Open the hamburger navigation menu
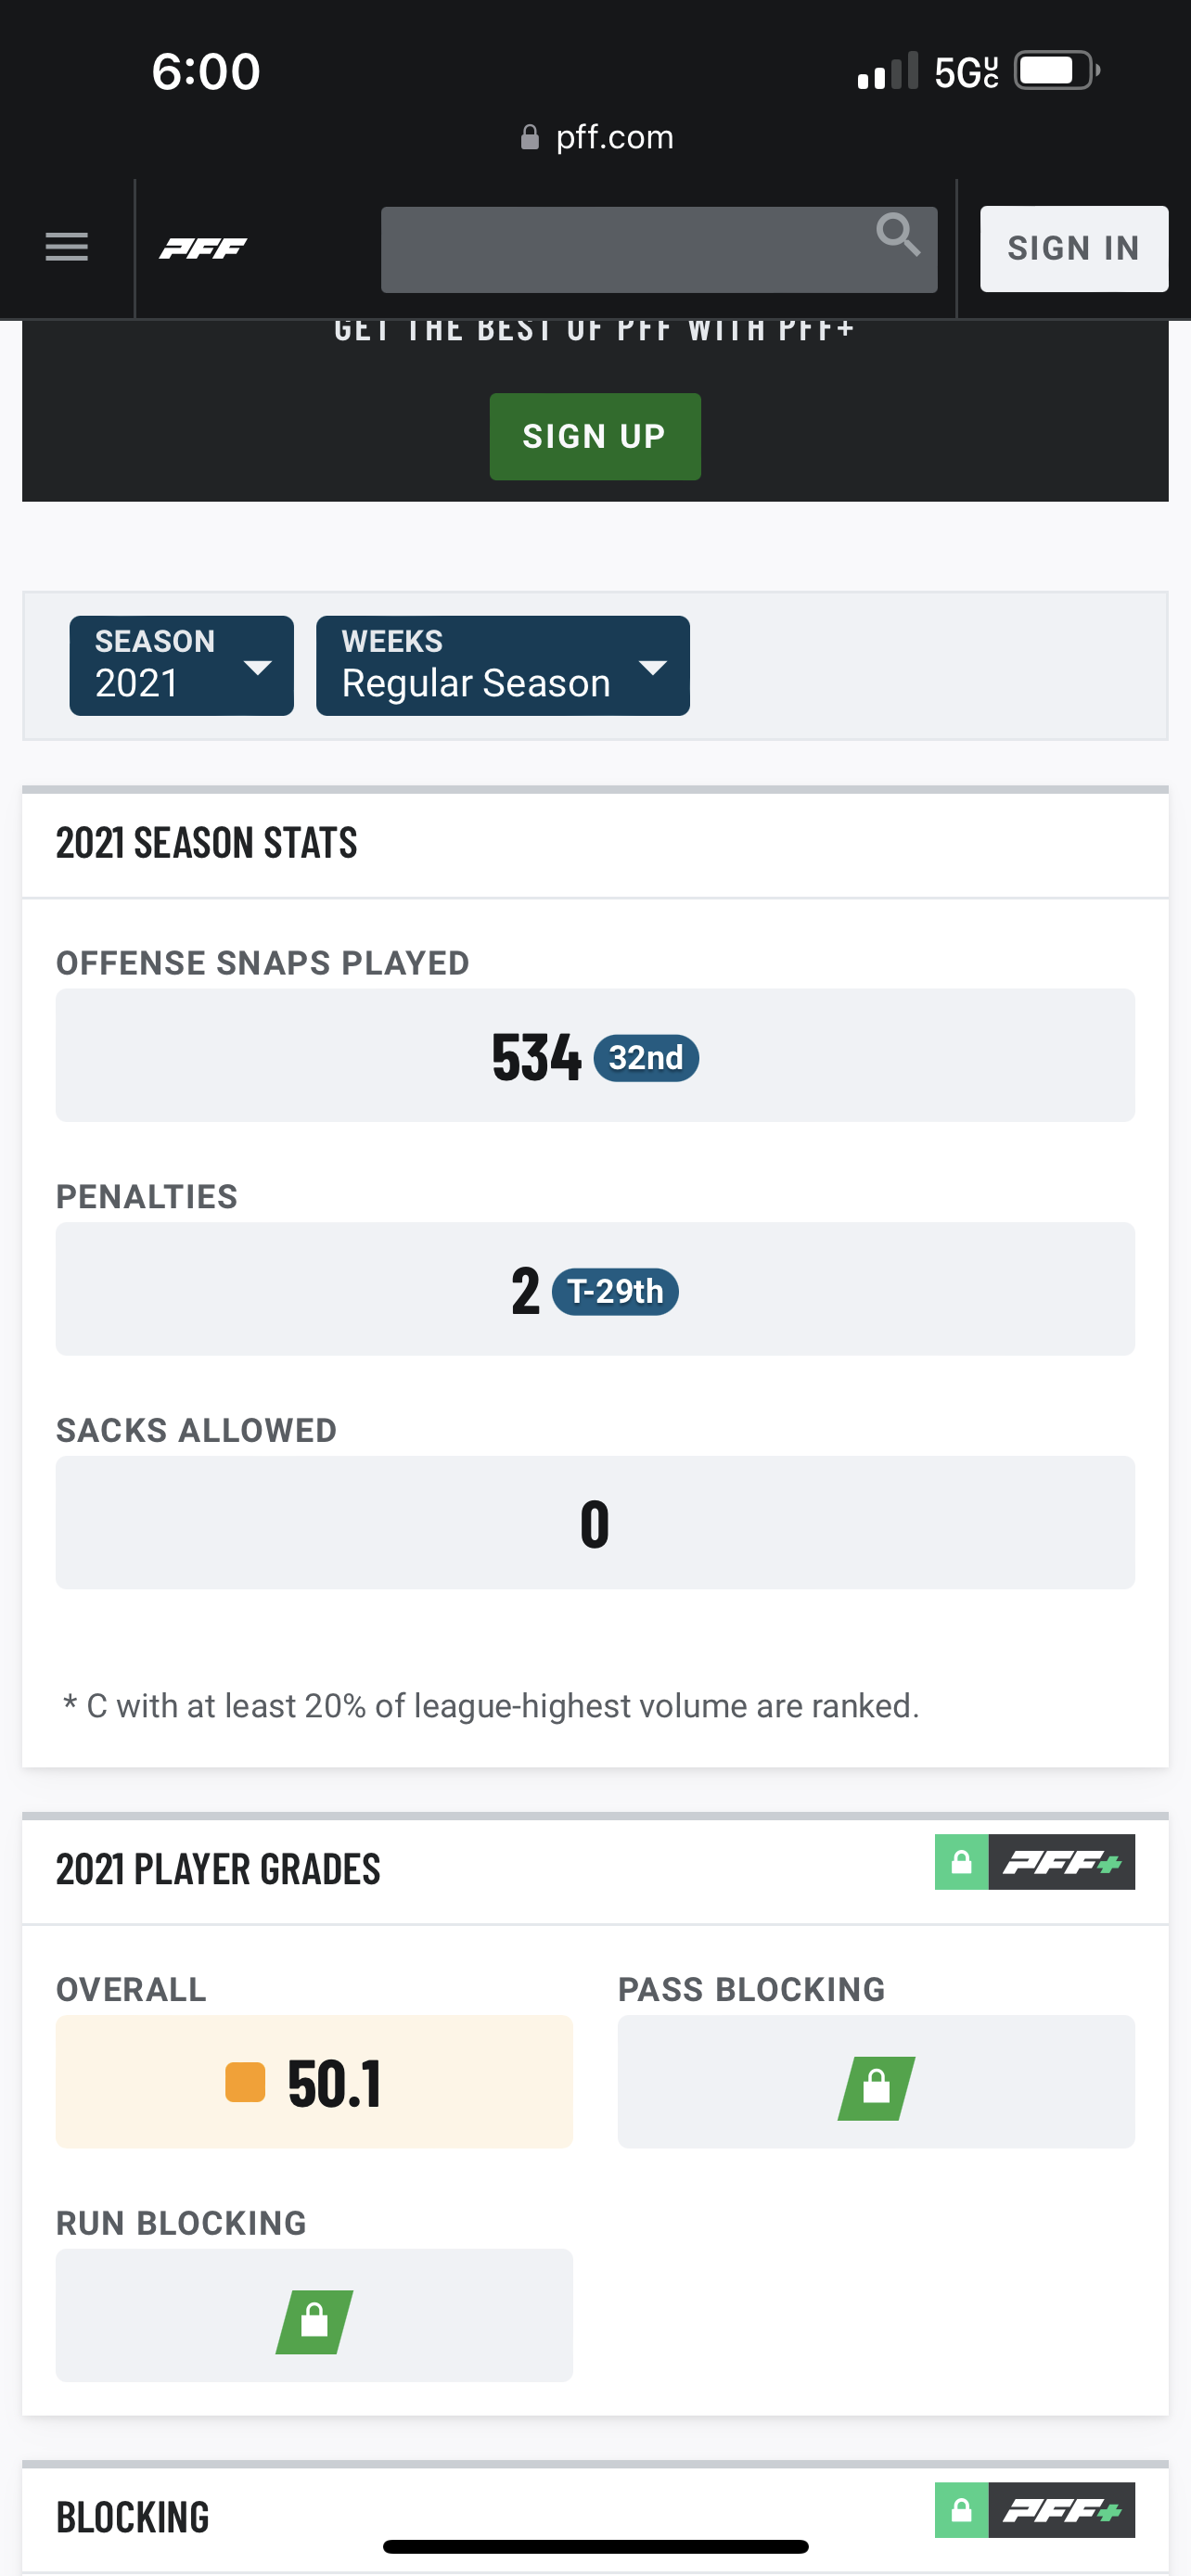 click(x=67, y=247)
